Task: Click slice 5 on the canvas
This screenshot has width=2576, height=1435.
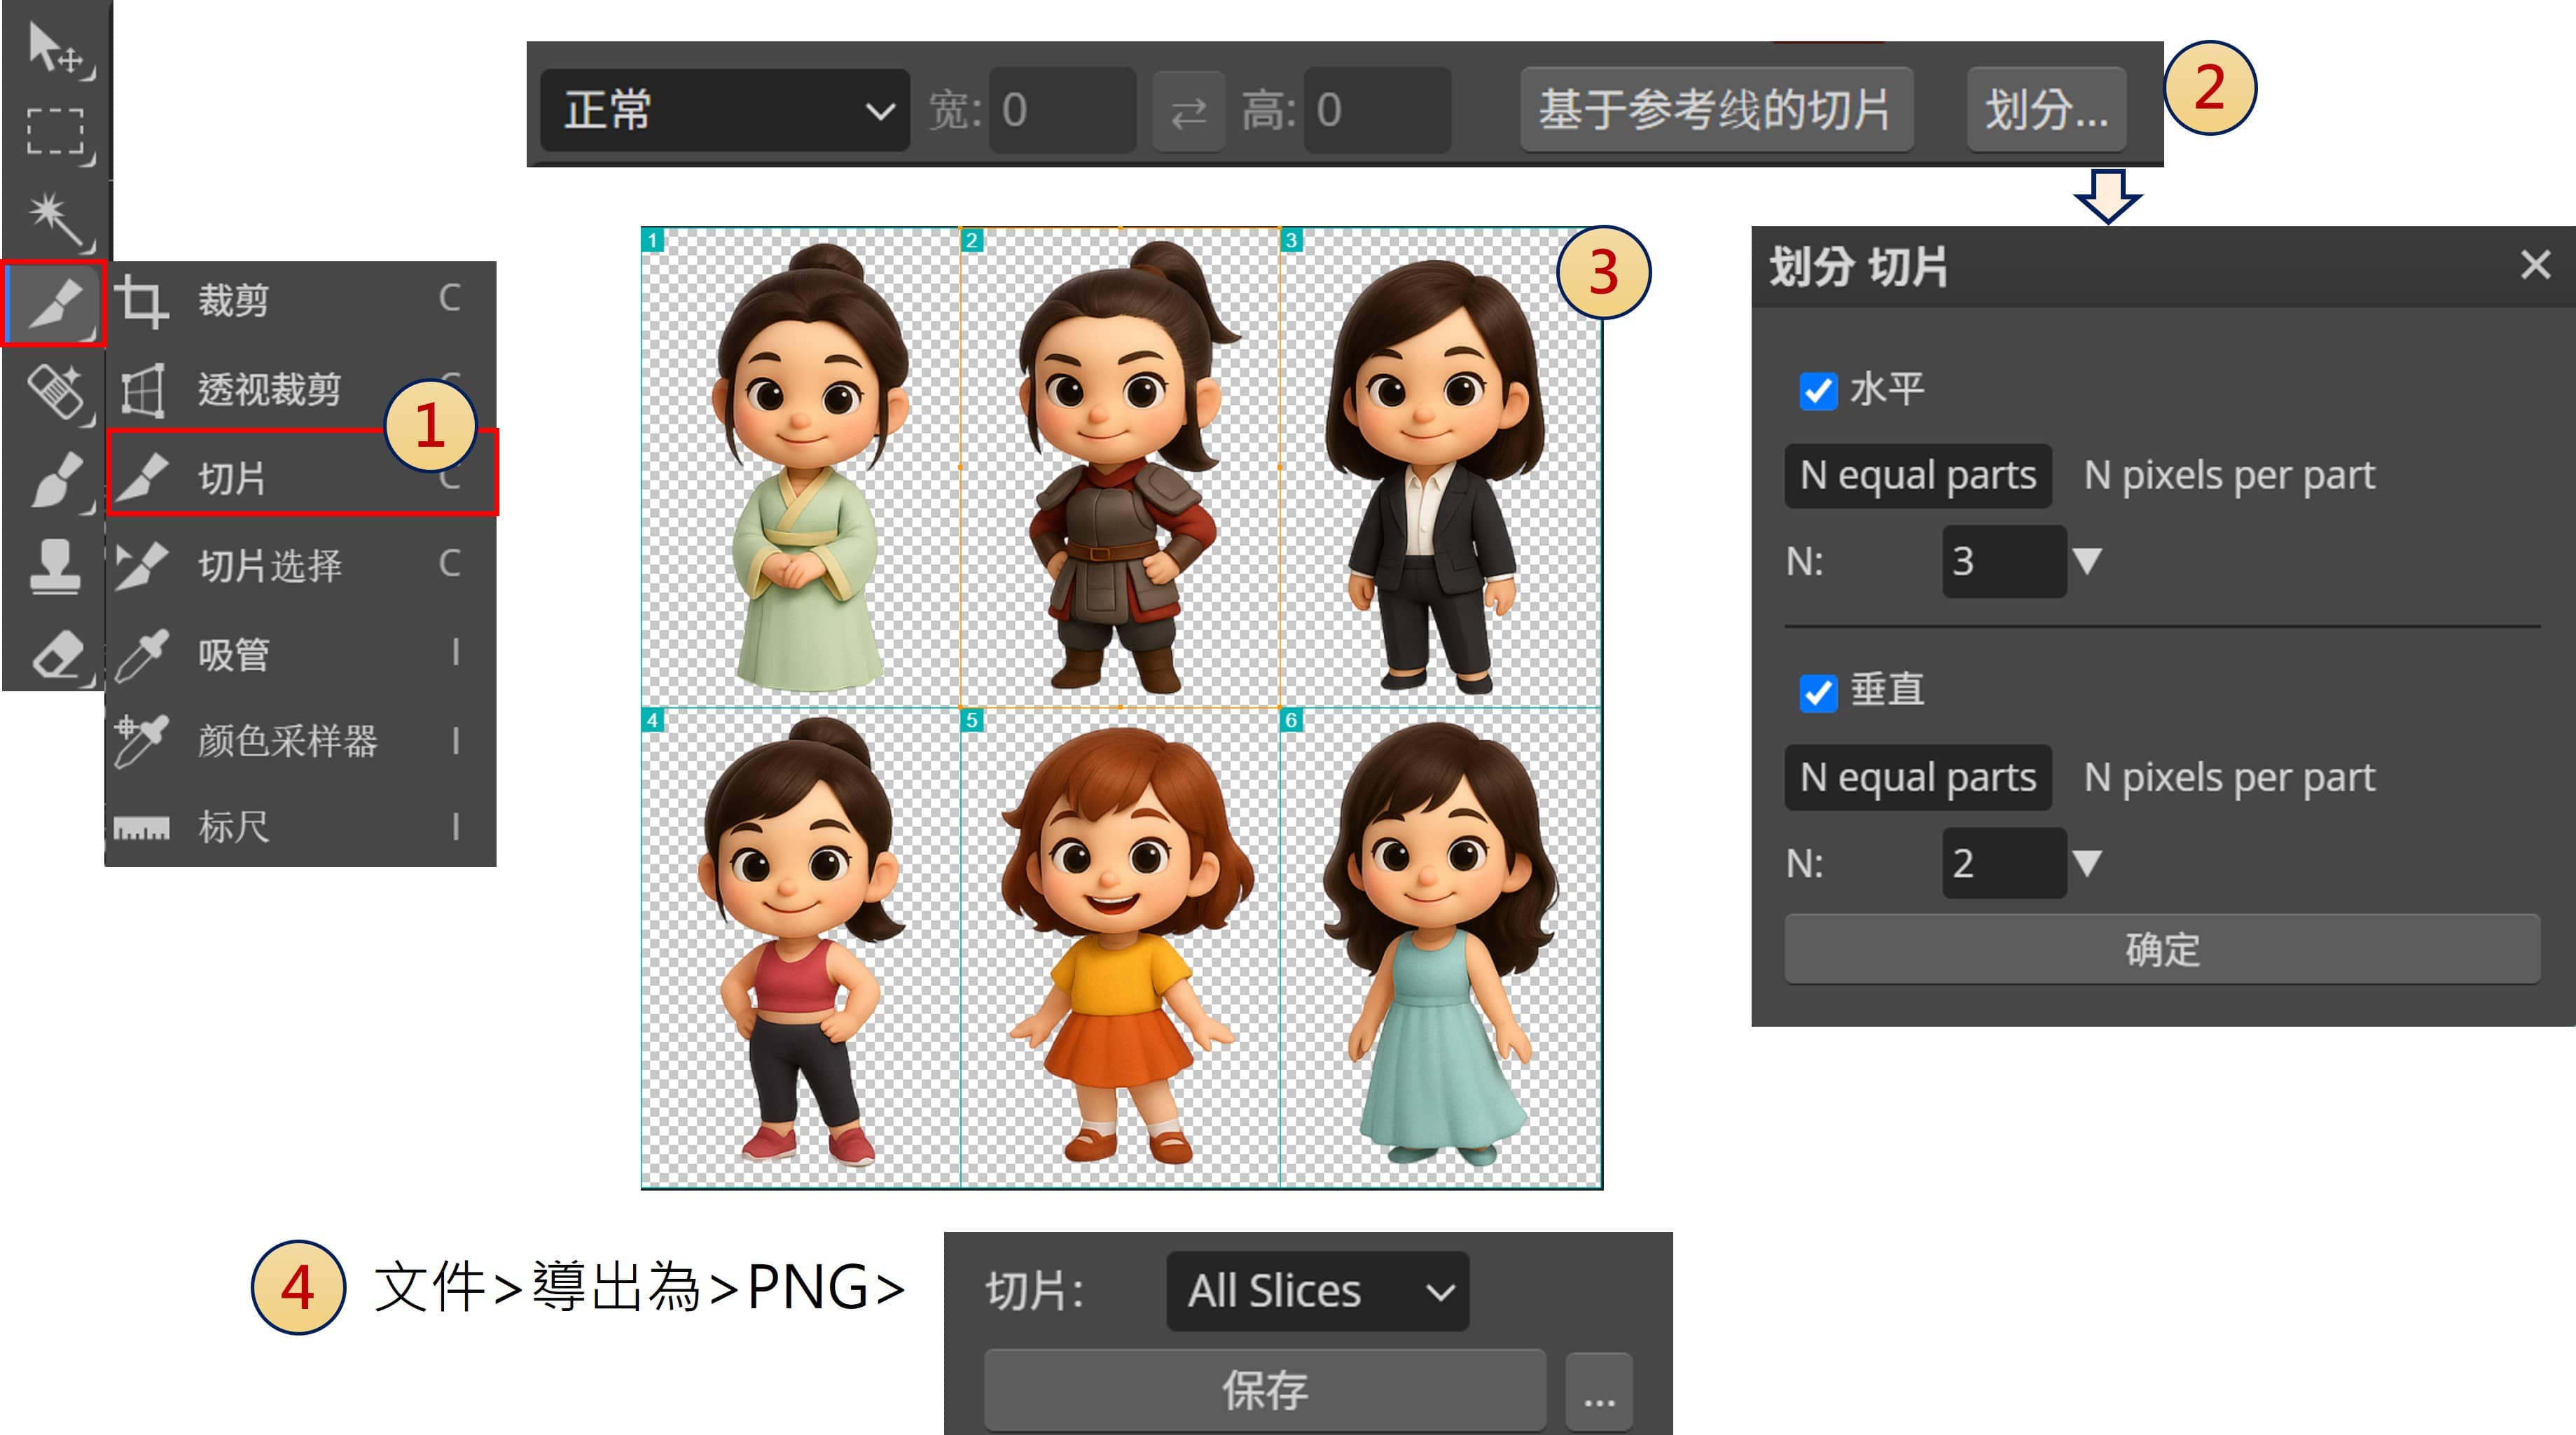Action: click(1119, 948)
